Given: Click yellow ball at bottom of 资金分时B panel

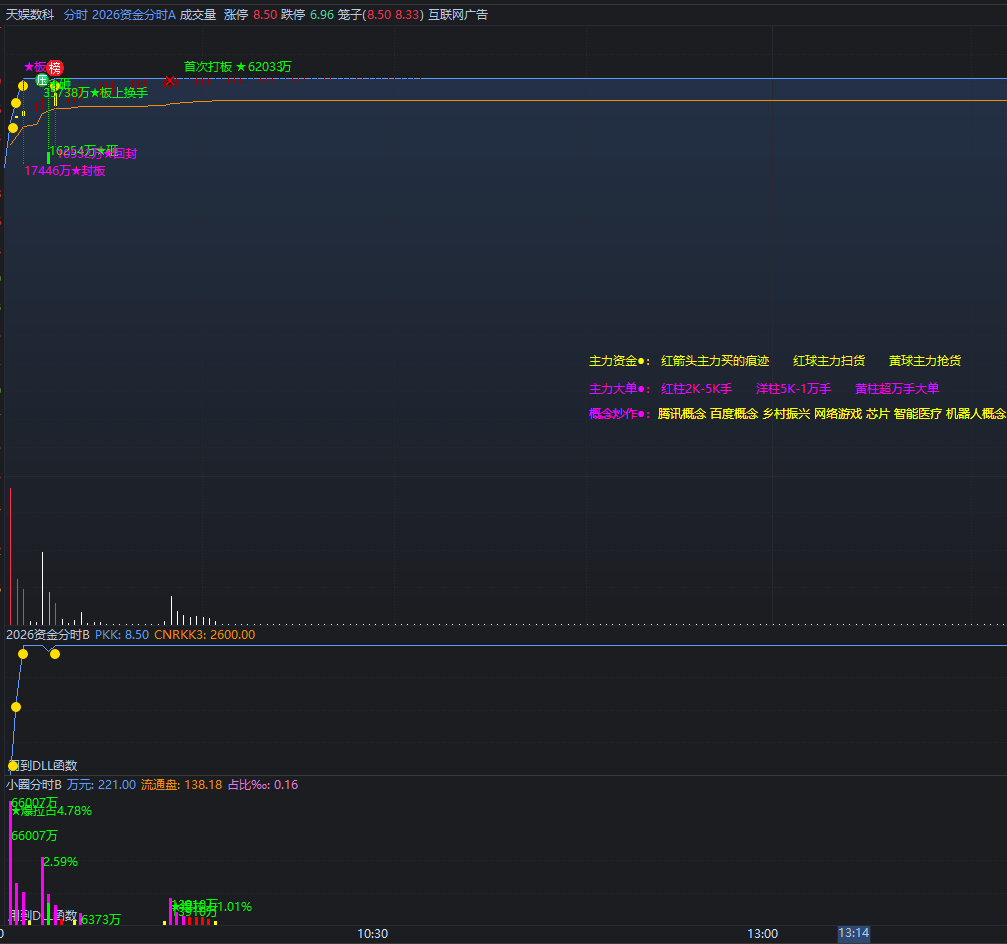Looking at the screenshot, I should click(x=13, y=765).
